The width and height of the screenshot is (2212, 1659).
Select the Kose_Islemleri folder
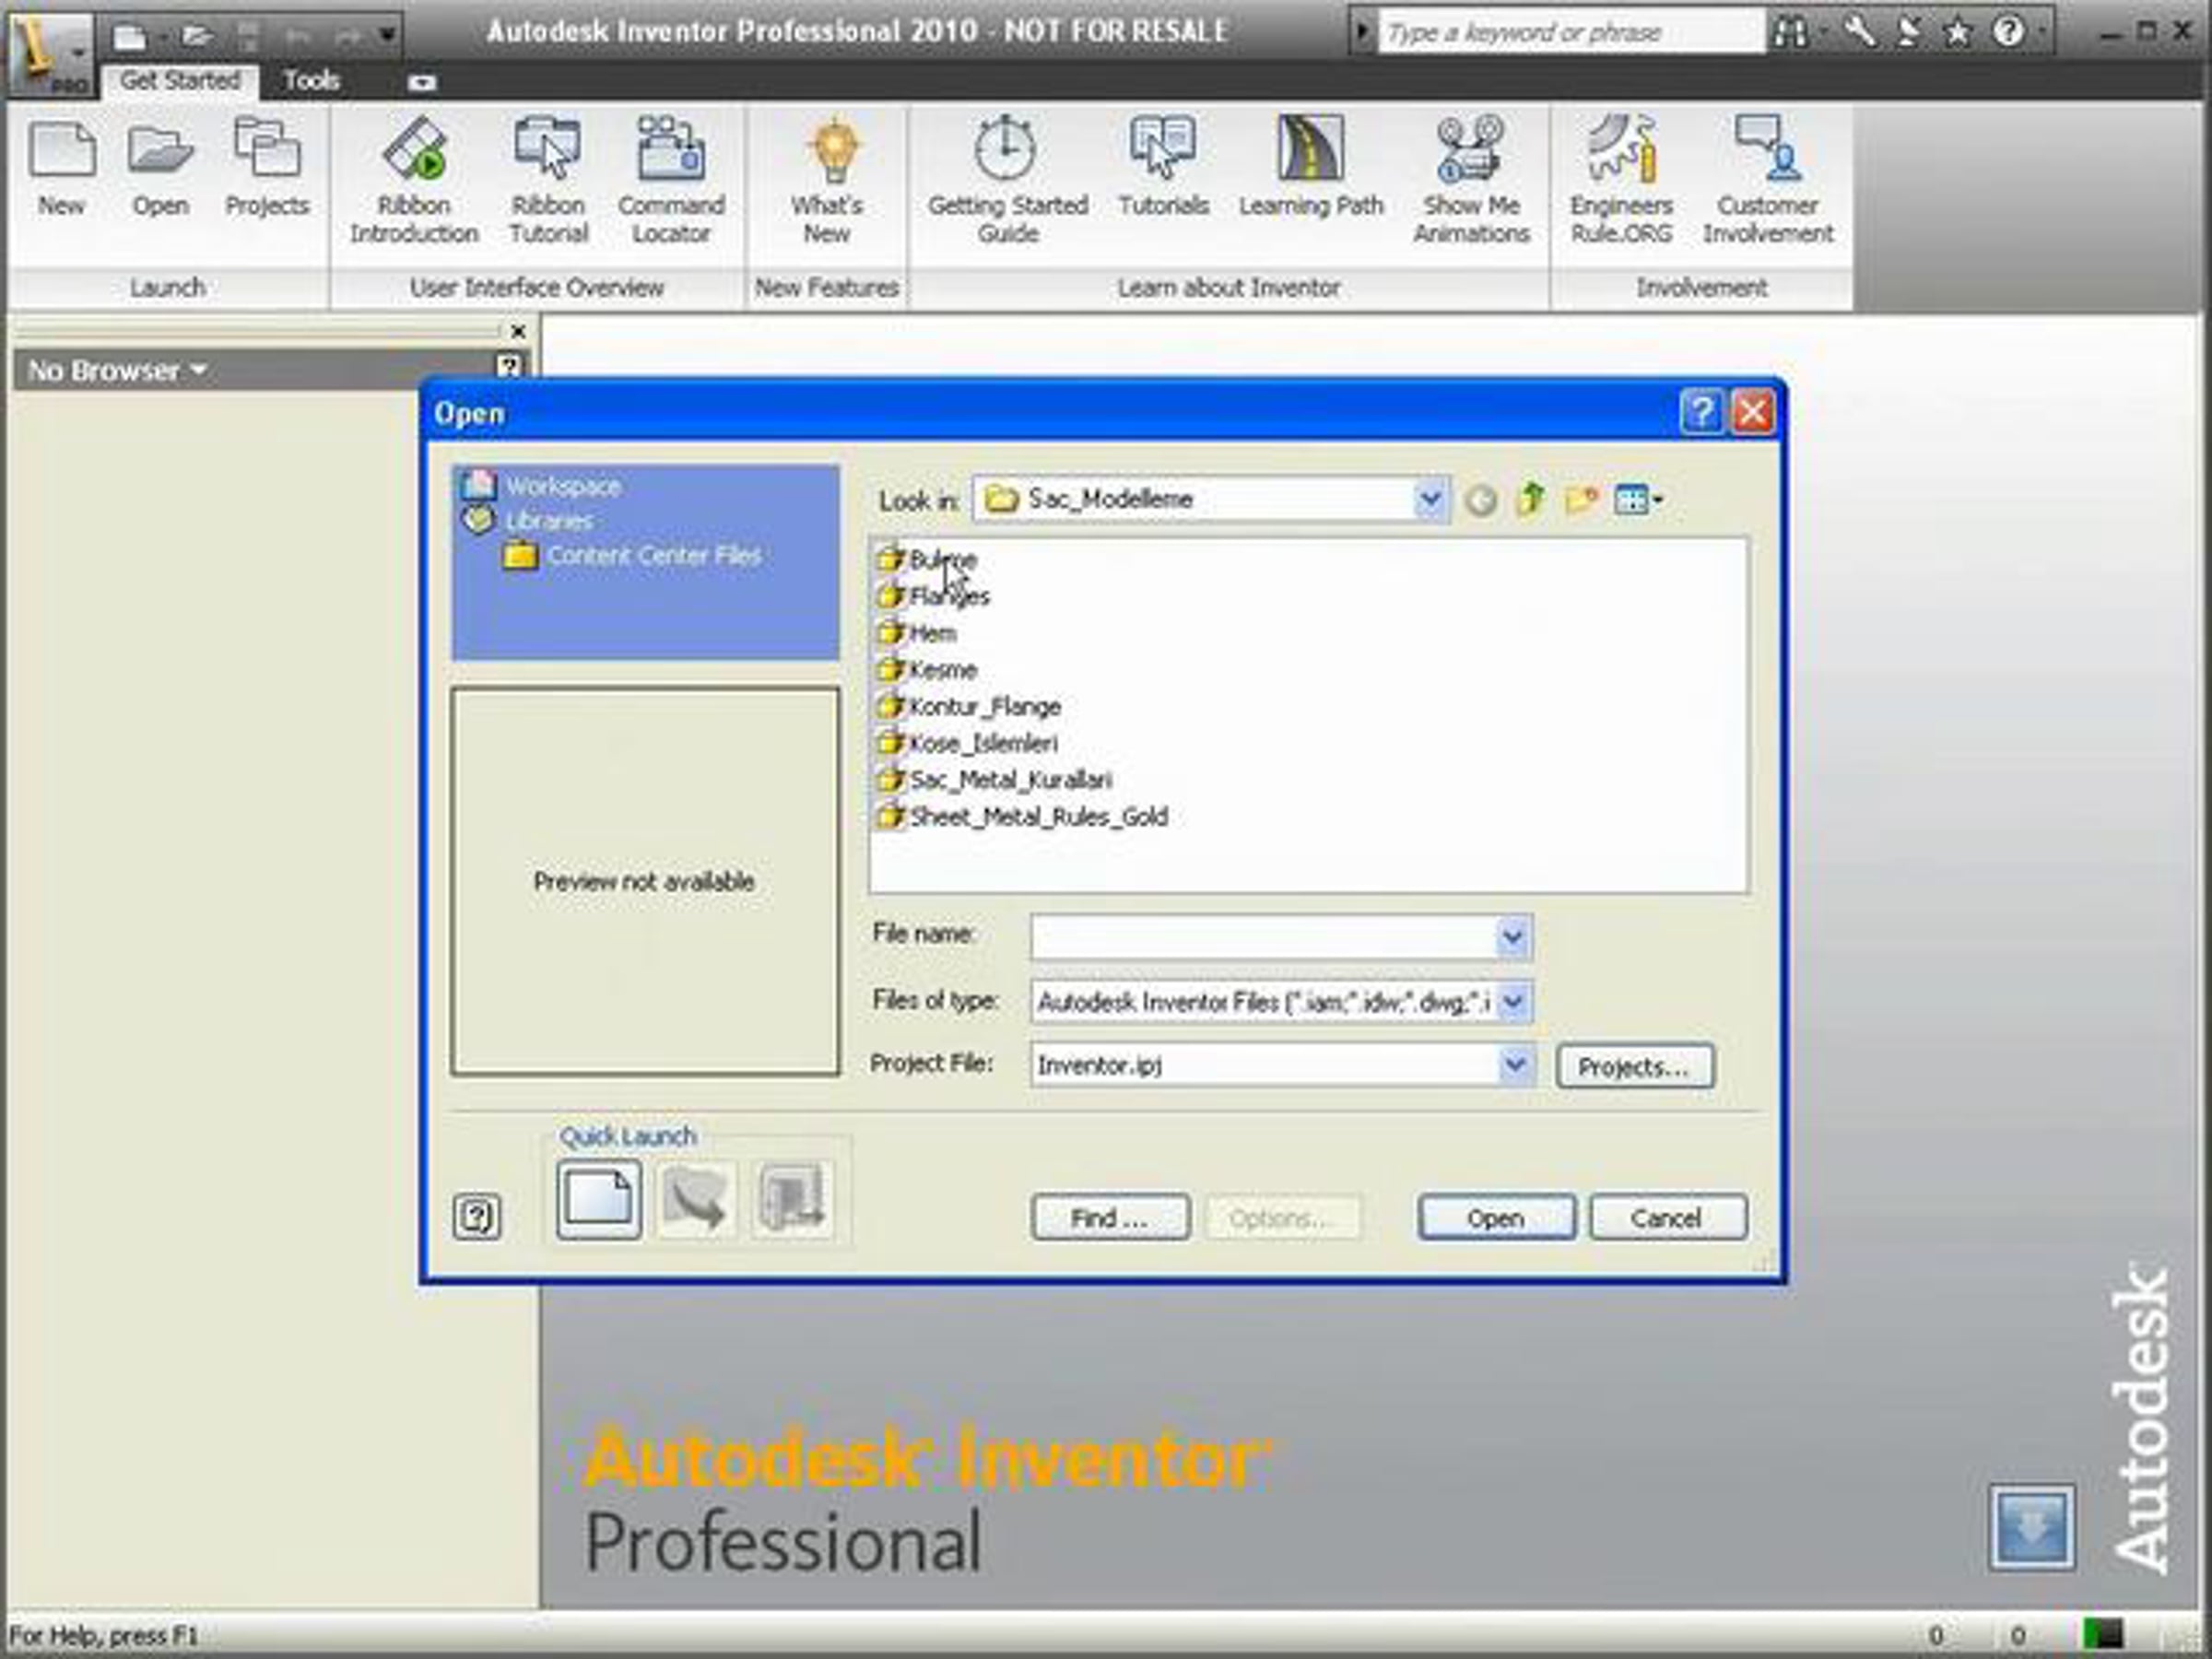[x=966, y=743]
